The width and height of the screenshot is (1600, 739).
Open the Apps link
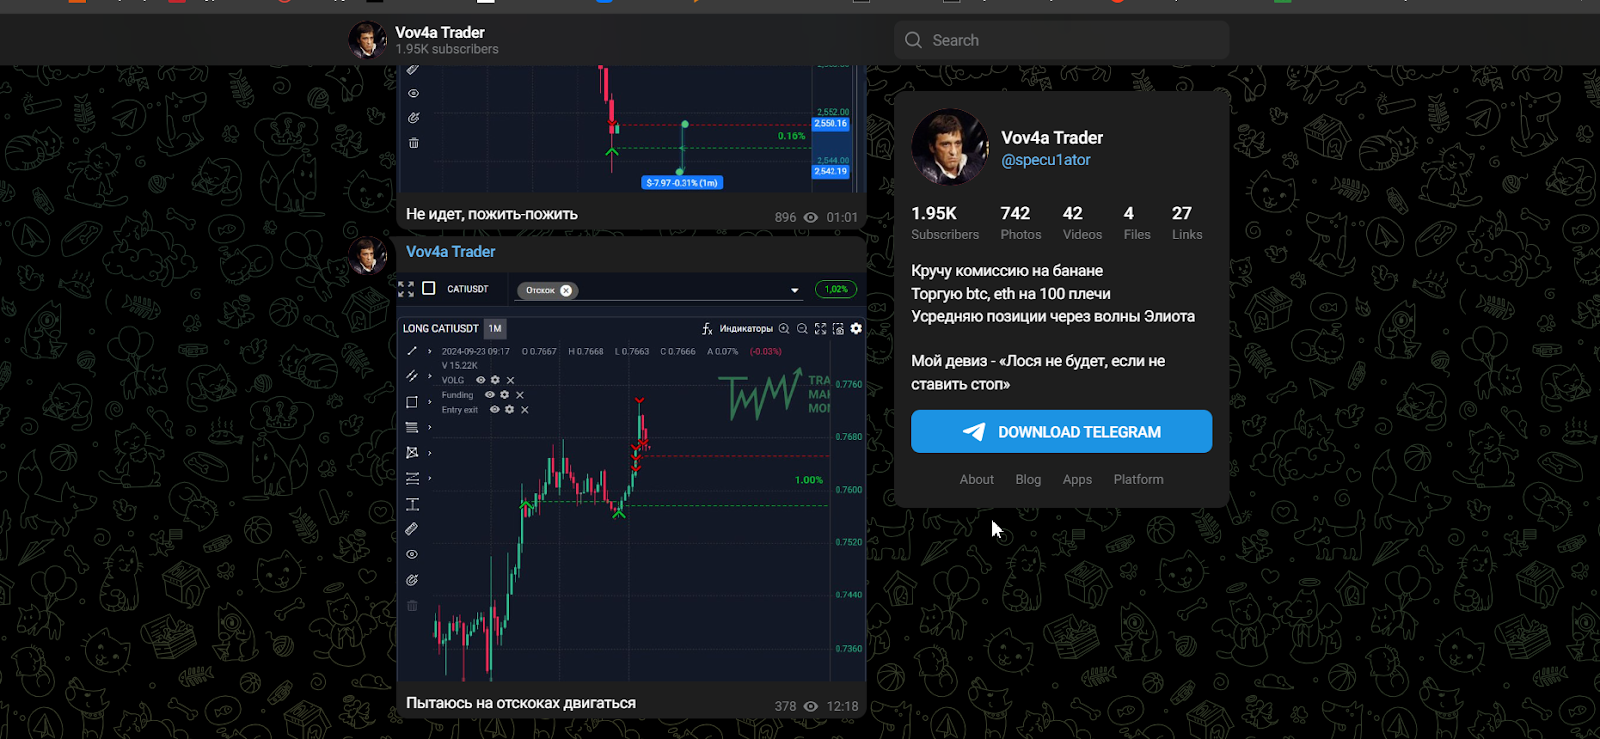[1077, 480]
